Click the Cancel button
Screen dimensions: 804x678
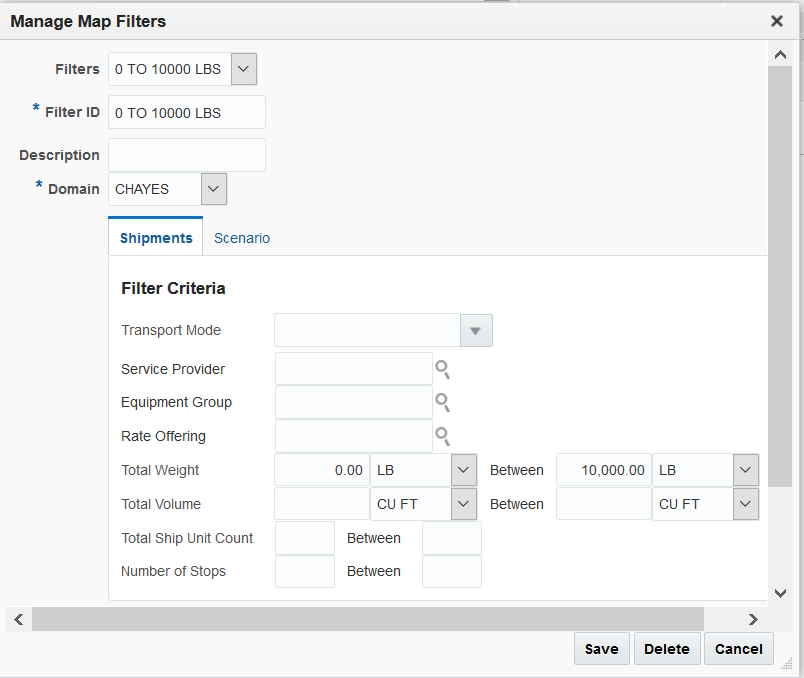(739, 649)
